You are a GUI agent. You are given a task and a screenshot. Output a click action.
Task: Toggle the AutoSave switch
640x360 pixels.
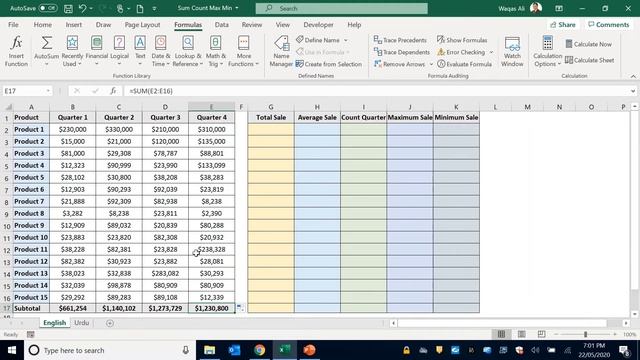pyautogui.click(x=47, y=8)
